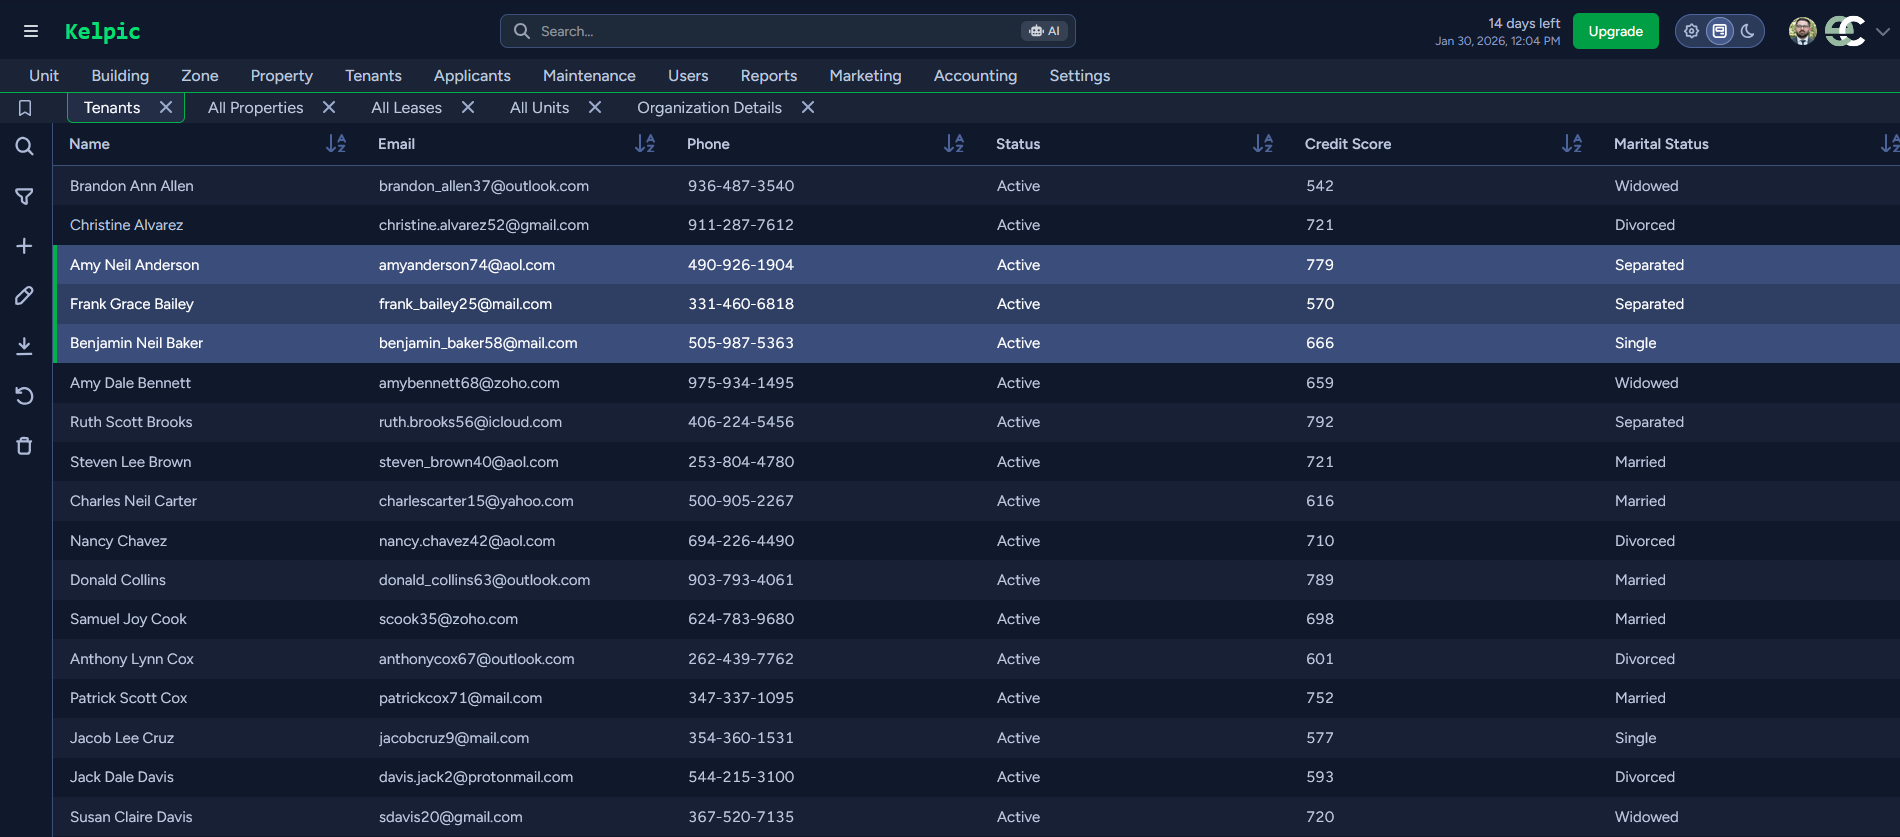Image resolution: width=1900 pixels, height=837 pixels.
Task: Click the Kelpic logo
Action: click(x=102, y=31)
